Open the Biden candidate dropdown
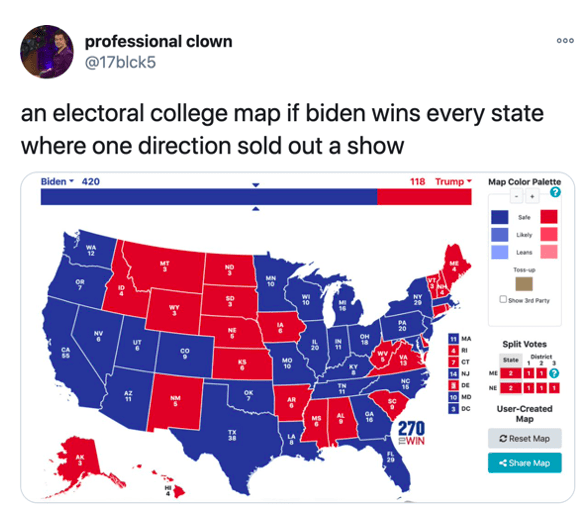Viewport: 587px width, 515px height. coord(57,182)
